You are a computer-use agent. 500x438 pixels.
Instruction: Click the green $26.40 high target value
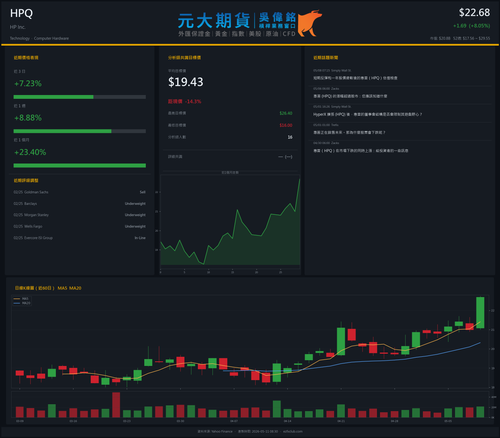(286, 113)
